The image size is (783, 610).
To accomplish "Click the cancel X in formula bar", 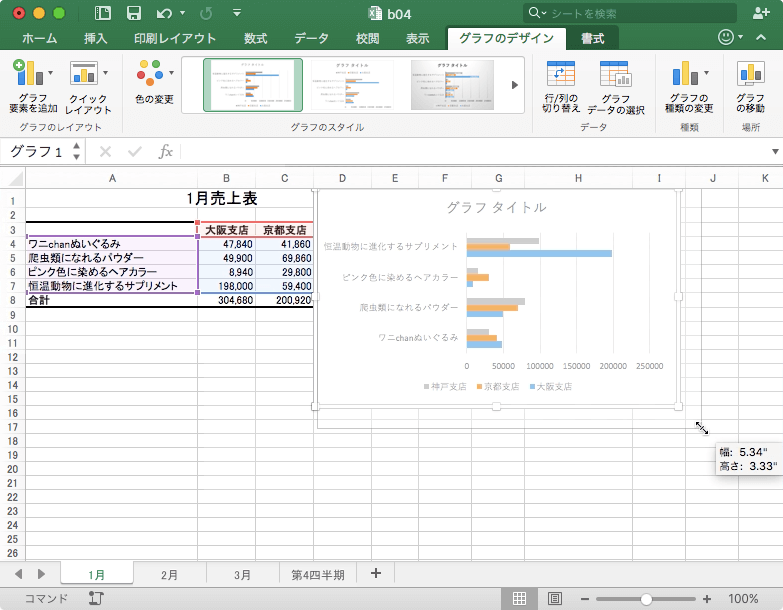I will point(105,151).
